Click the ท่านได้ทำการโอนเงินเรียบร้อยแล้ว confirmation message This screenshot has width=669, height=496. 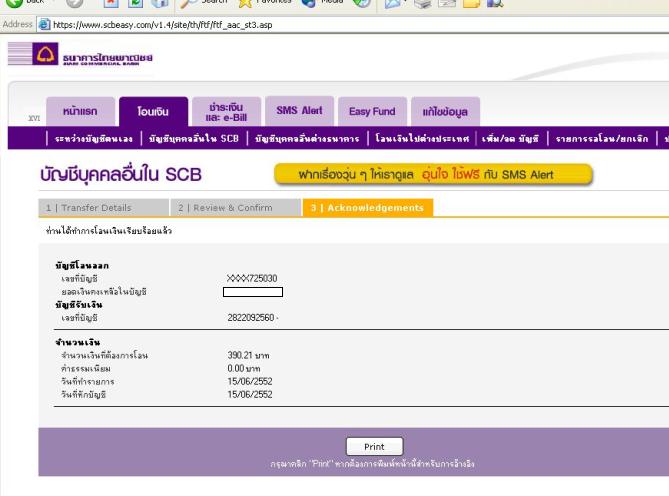(x=109, y=231)
